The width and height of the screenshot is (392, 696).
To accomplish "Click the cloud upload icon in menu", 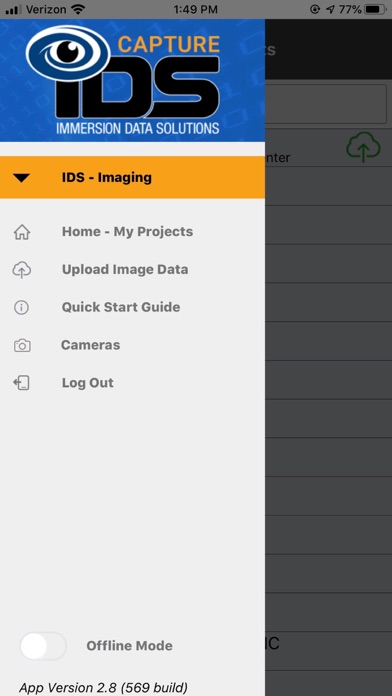I will [x=22, y=270].
